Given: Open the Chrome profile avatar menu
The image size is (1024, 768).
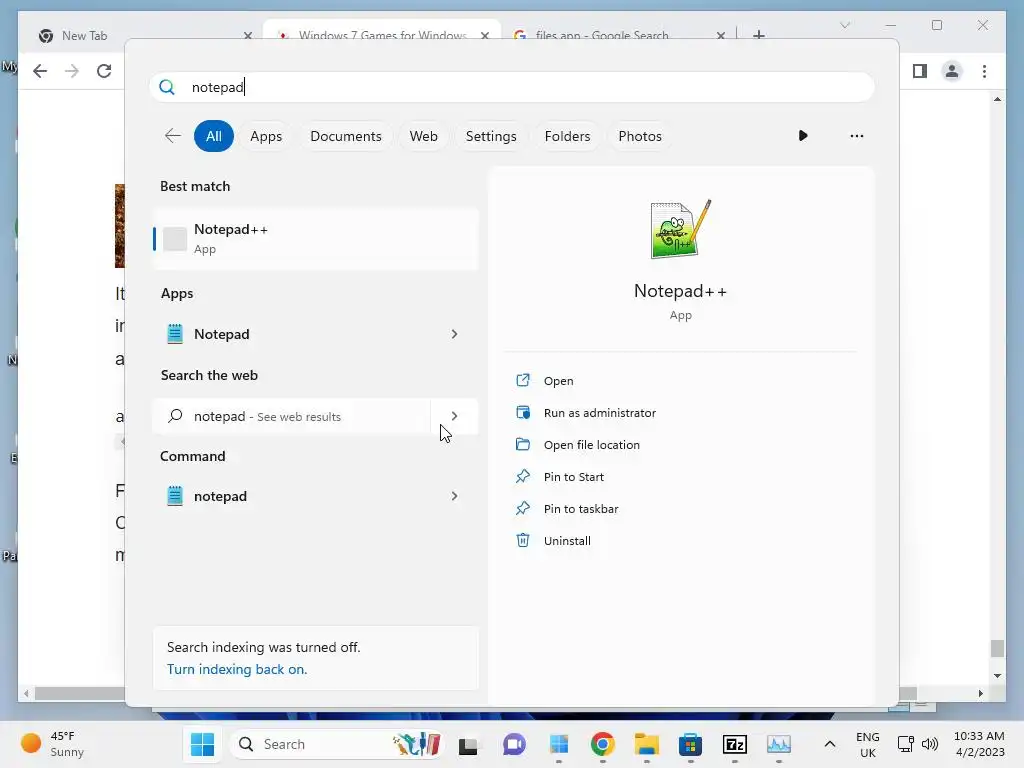Looking at the screenshot, I should pos(952,71).
